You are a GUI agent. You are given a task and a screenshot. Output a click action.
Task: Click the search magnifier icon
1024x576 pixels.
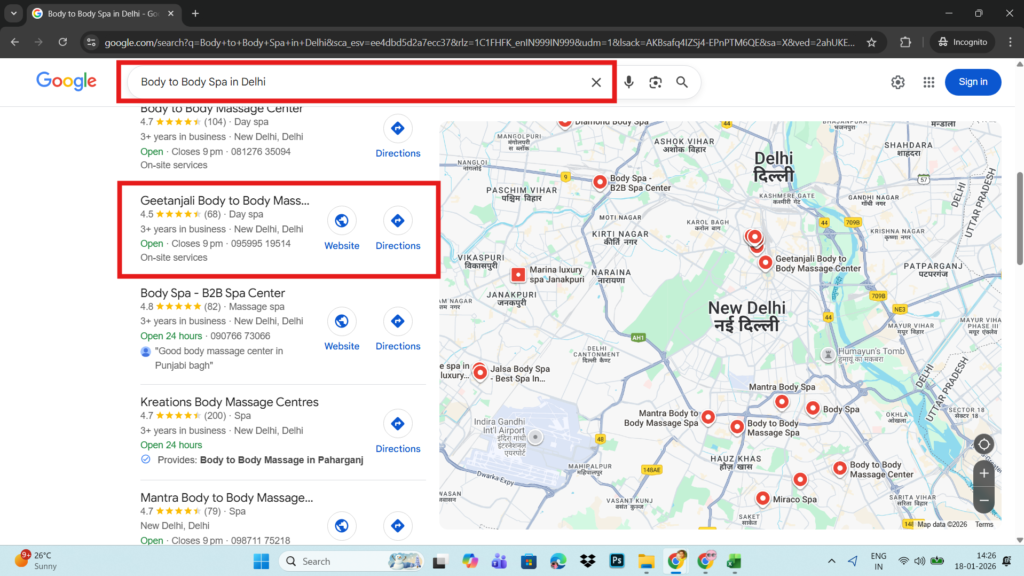coord(682,82)
